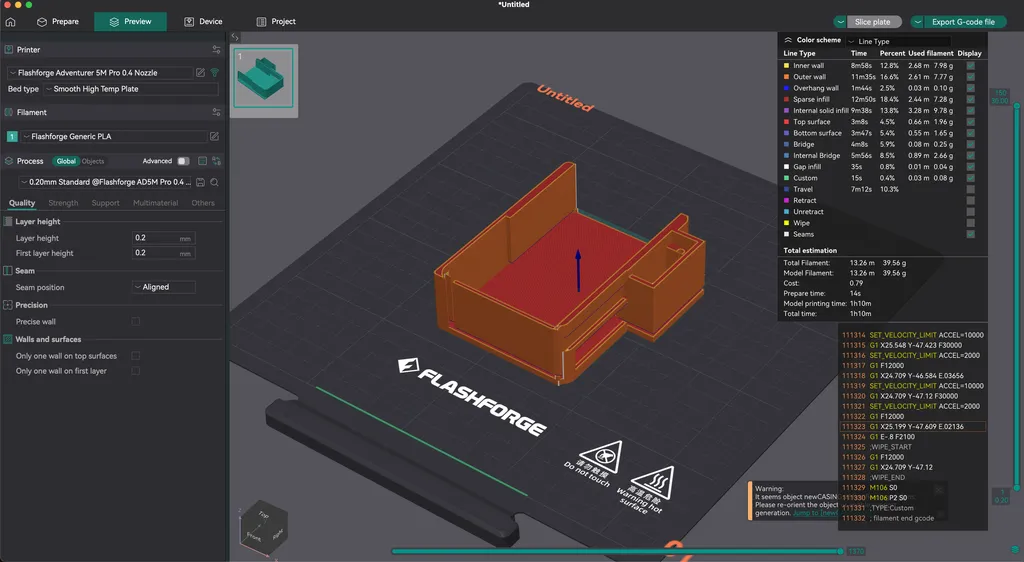1024x562 pixels.
Task: Open Slice plate dropdown arrow
Action: pos(840,22)
